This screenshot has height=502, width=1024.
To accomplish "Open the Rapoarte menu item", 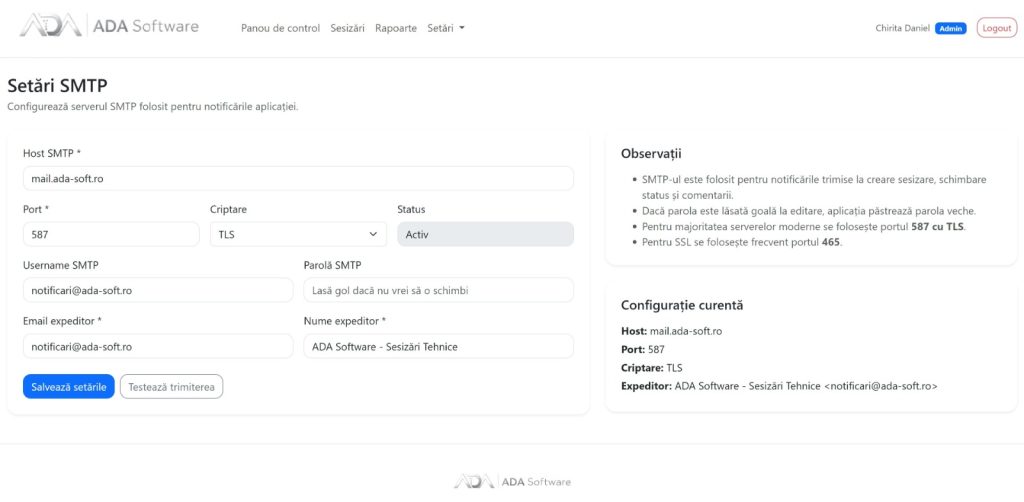I will pyautogui.click(x=396, y=29).
